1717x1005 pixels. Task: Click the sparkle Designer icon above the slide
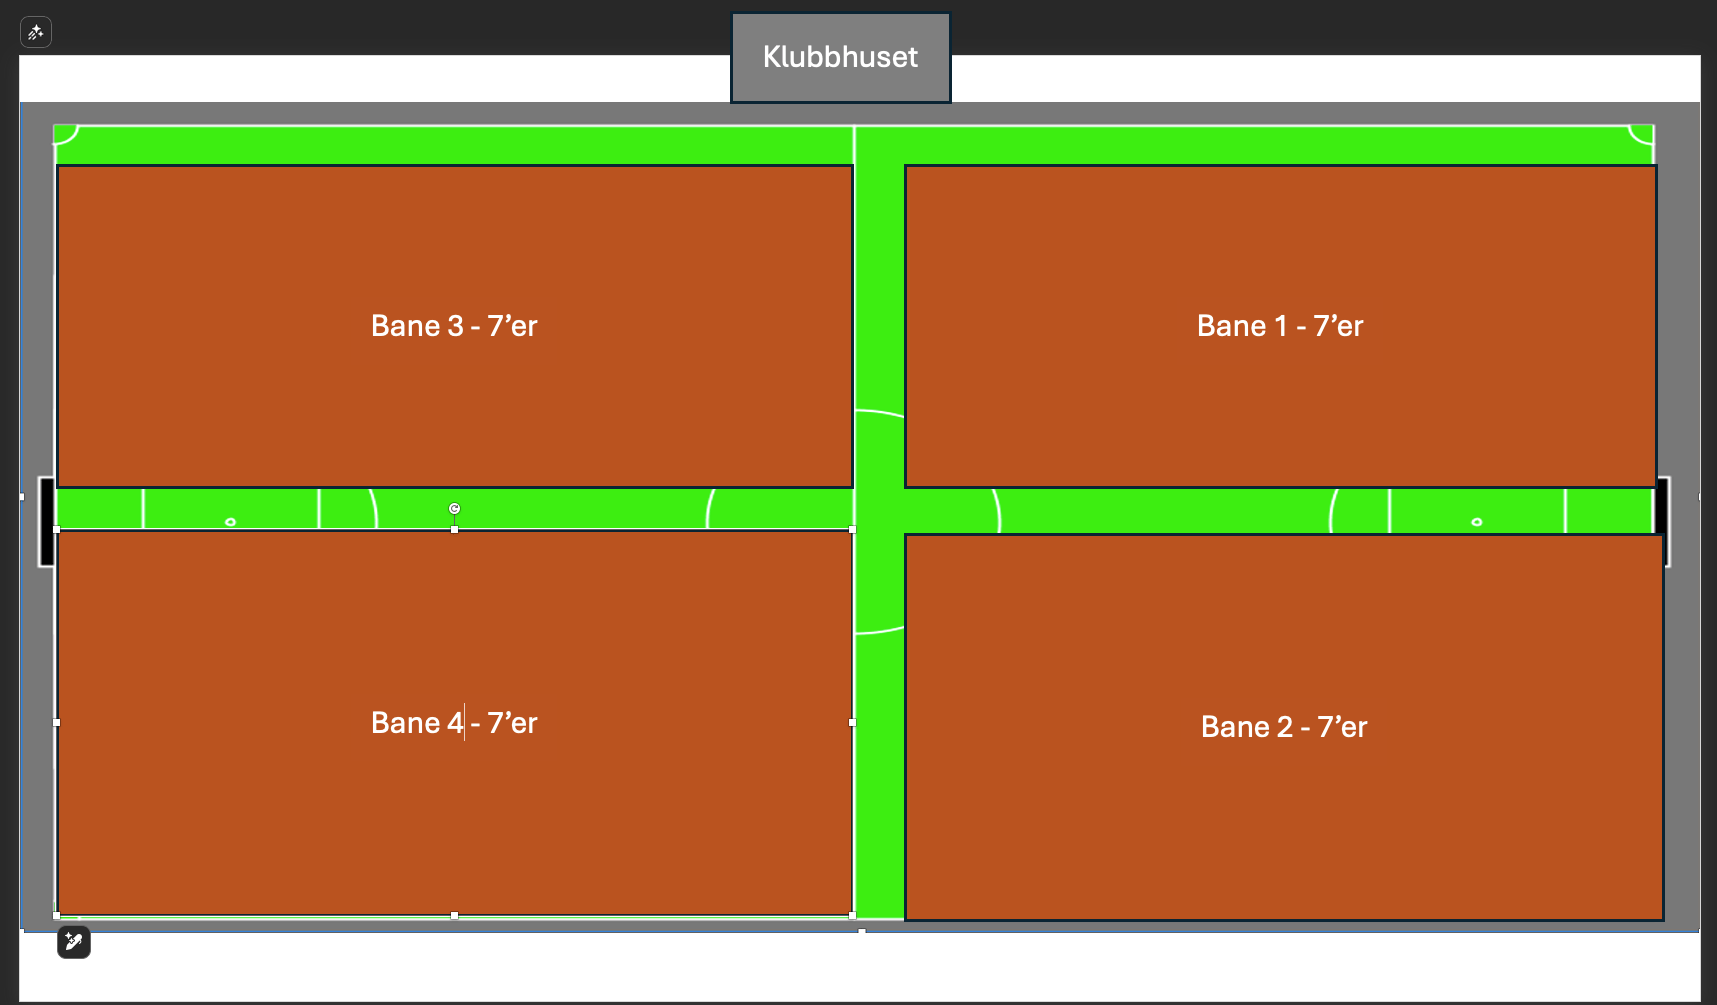(36, 32)
